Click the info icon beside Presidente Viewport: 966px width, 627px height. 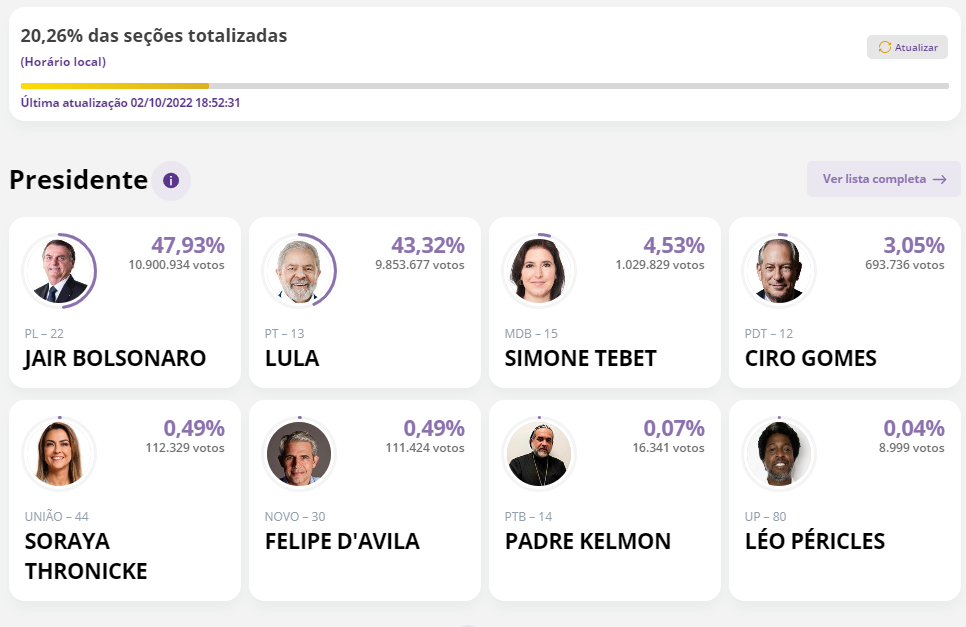click(171, 181)
